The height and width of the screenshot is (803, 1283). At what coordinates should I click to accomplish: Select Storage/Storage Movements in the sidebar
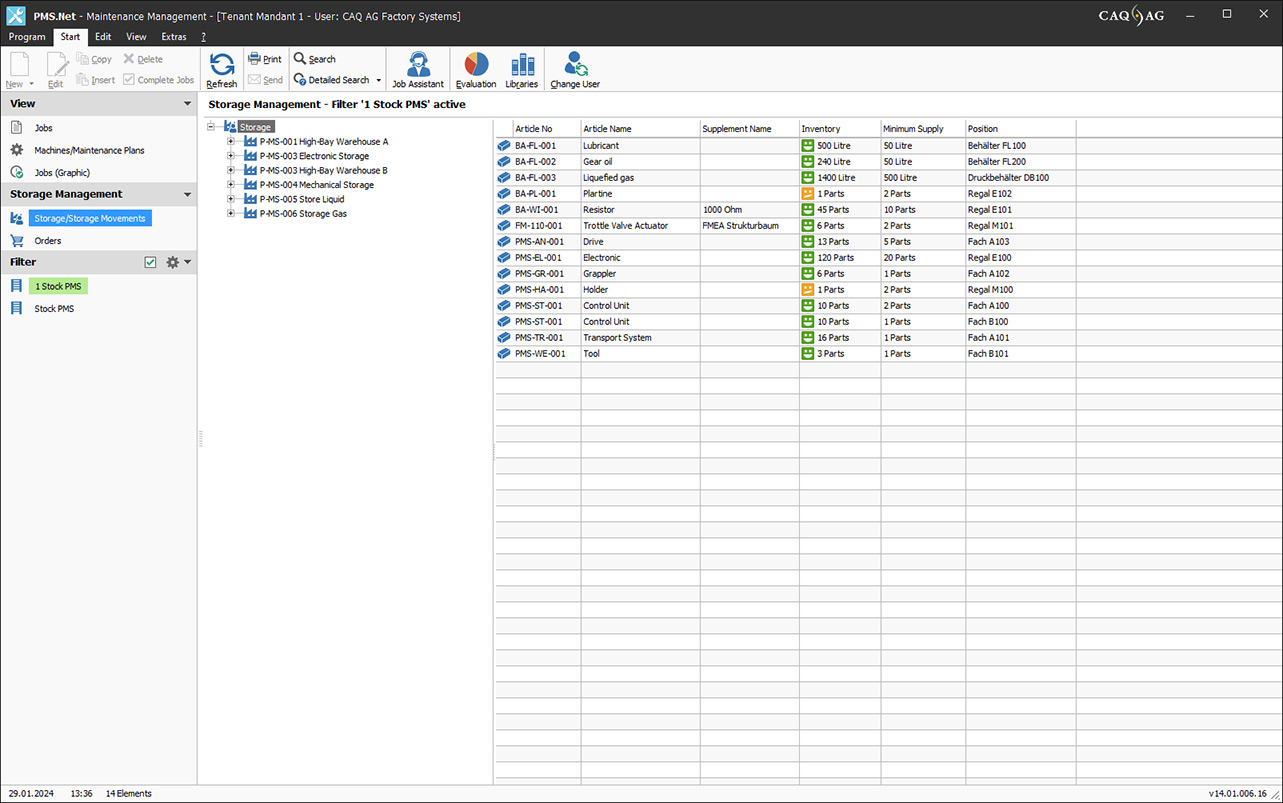coord(90,218)
